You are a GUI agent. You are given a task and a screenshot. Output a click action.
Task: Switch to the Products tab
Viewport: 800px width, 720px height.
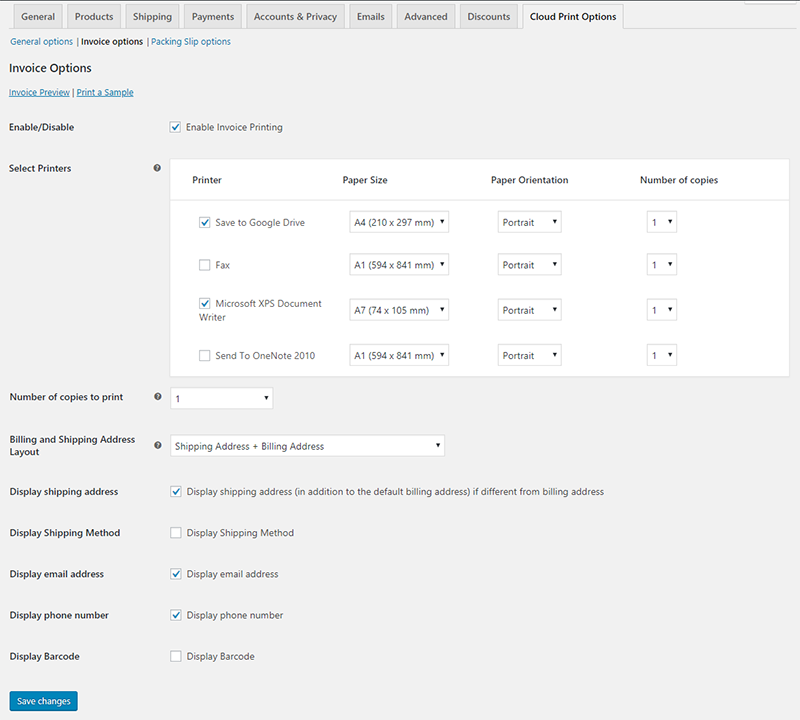[x=94, y=16]
